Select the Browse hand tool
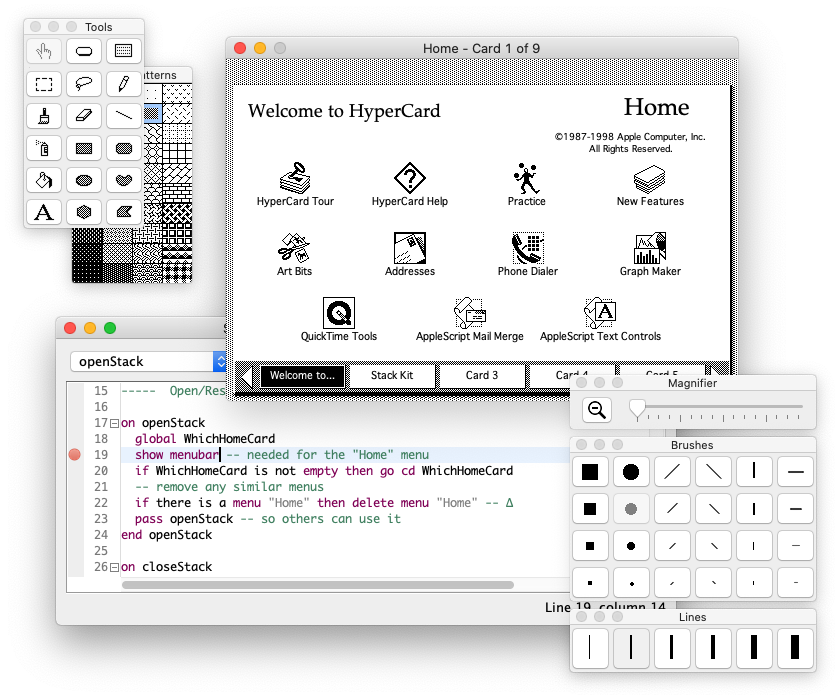This screenshot has height=700, width=838. click(44, 51)
